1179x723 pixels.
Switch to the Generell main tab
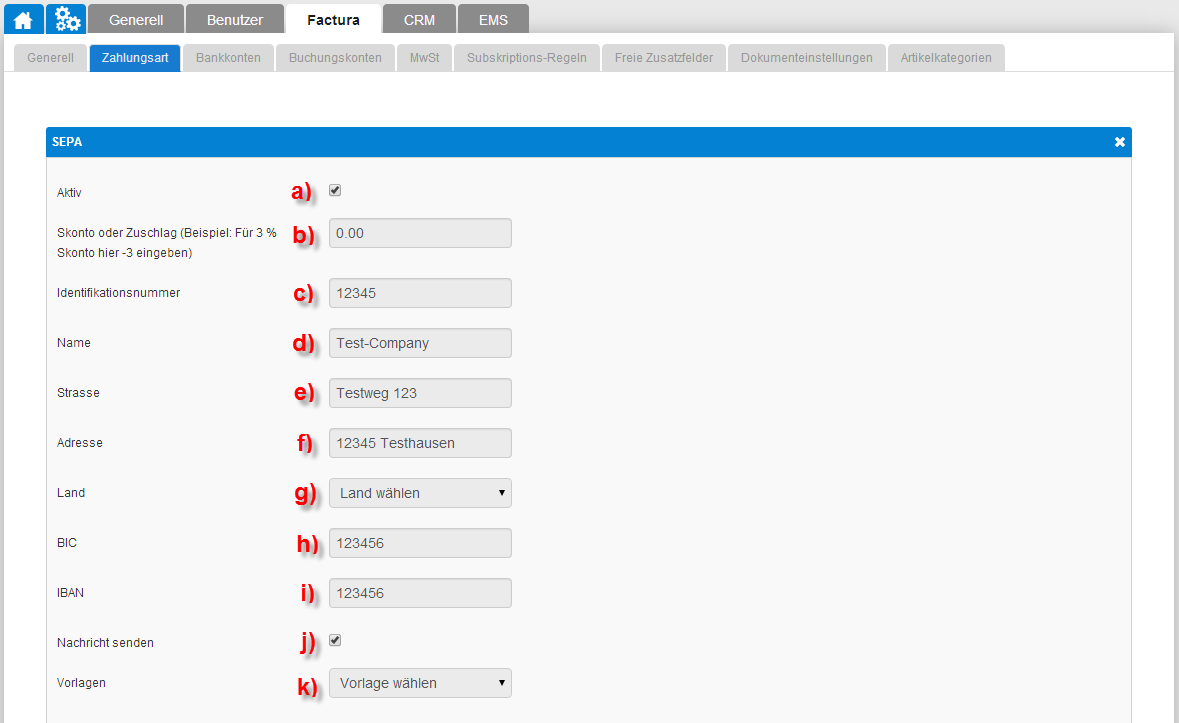[x=136, y=20]
